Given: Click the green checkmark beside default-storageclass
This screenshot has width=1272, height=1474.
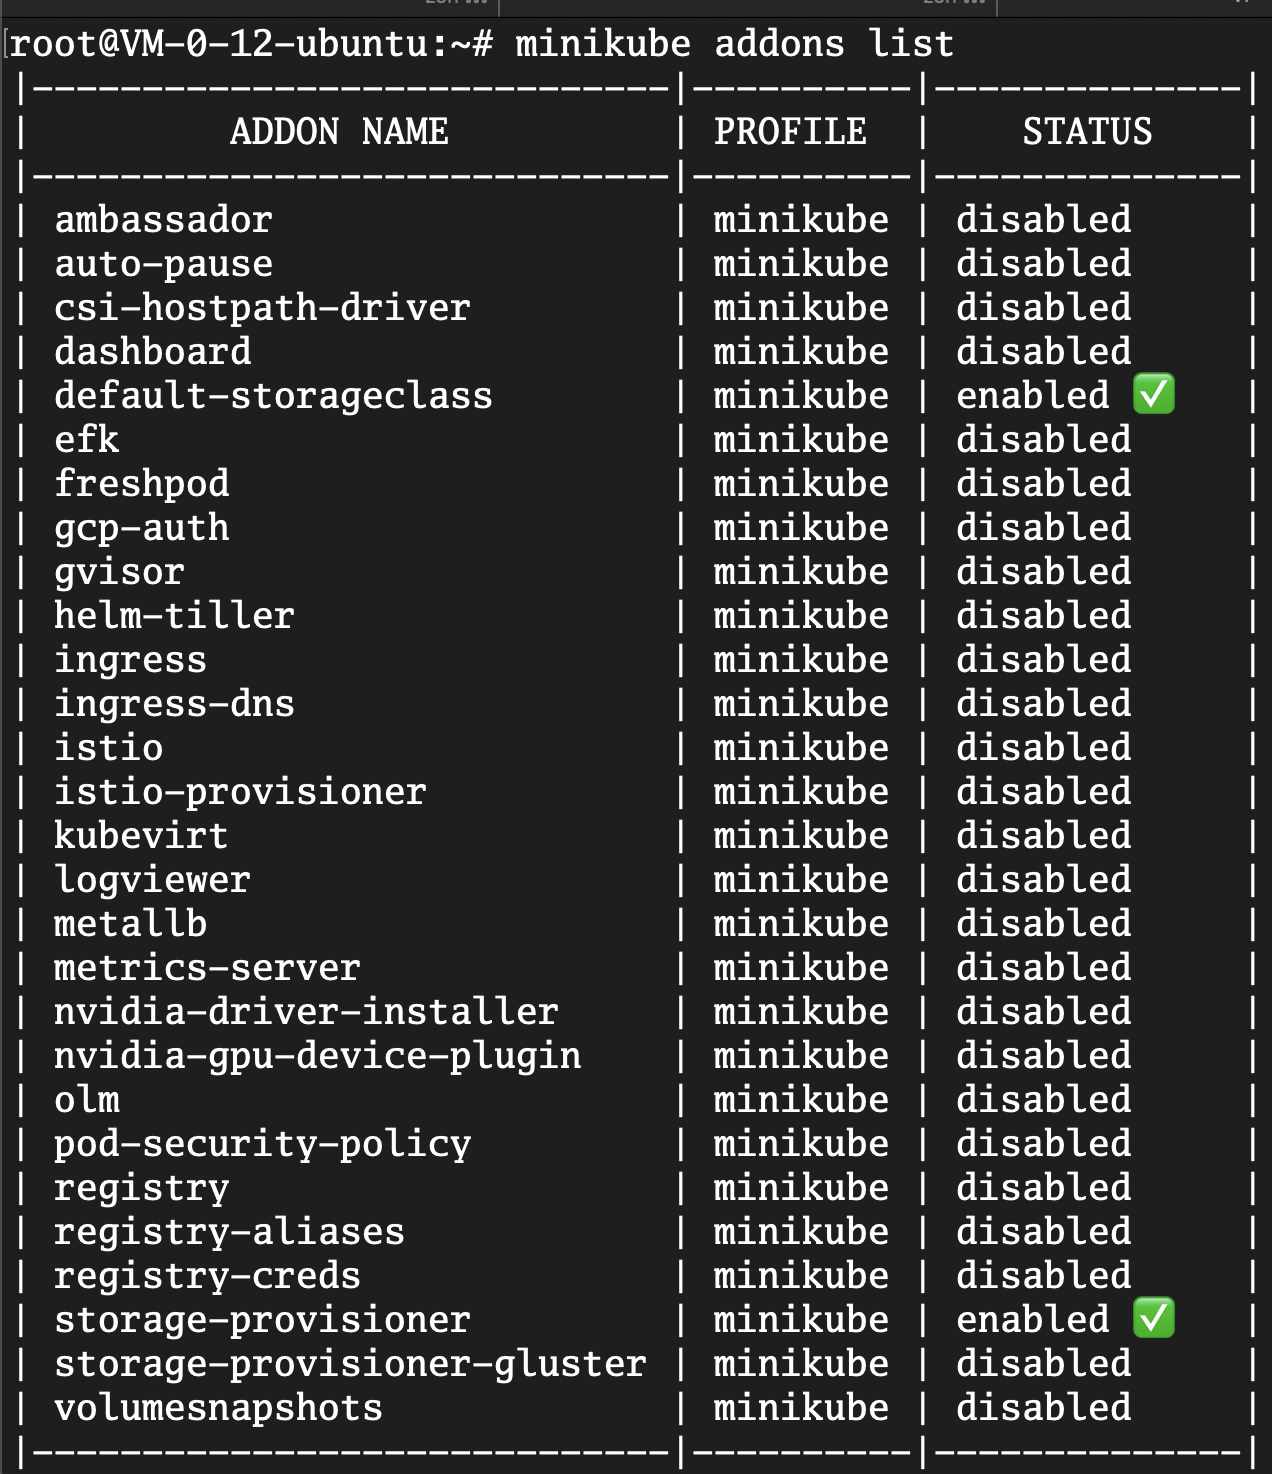Looking at the screenshot, I should tap(1154, 395).
